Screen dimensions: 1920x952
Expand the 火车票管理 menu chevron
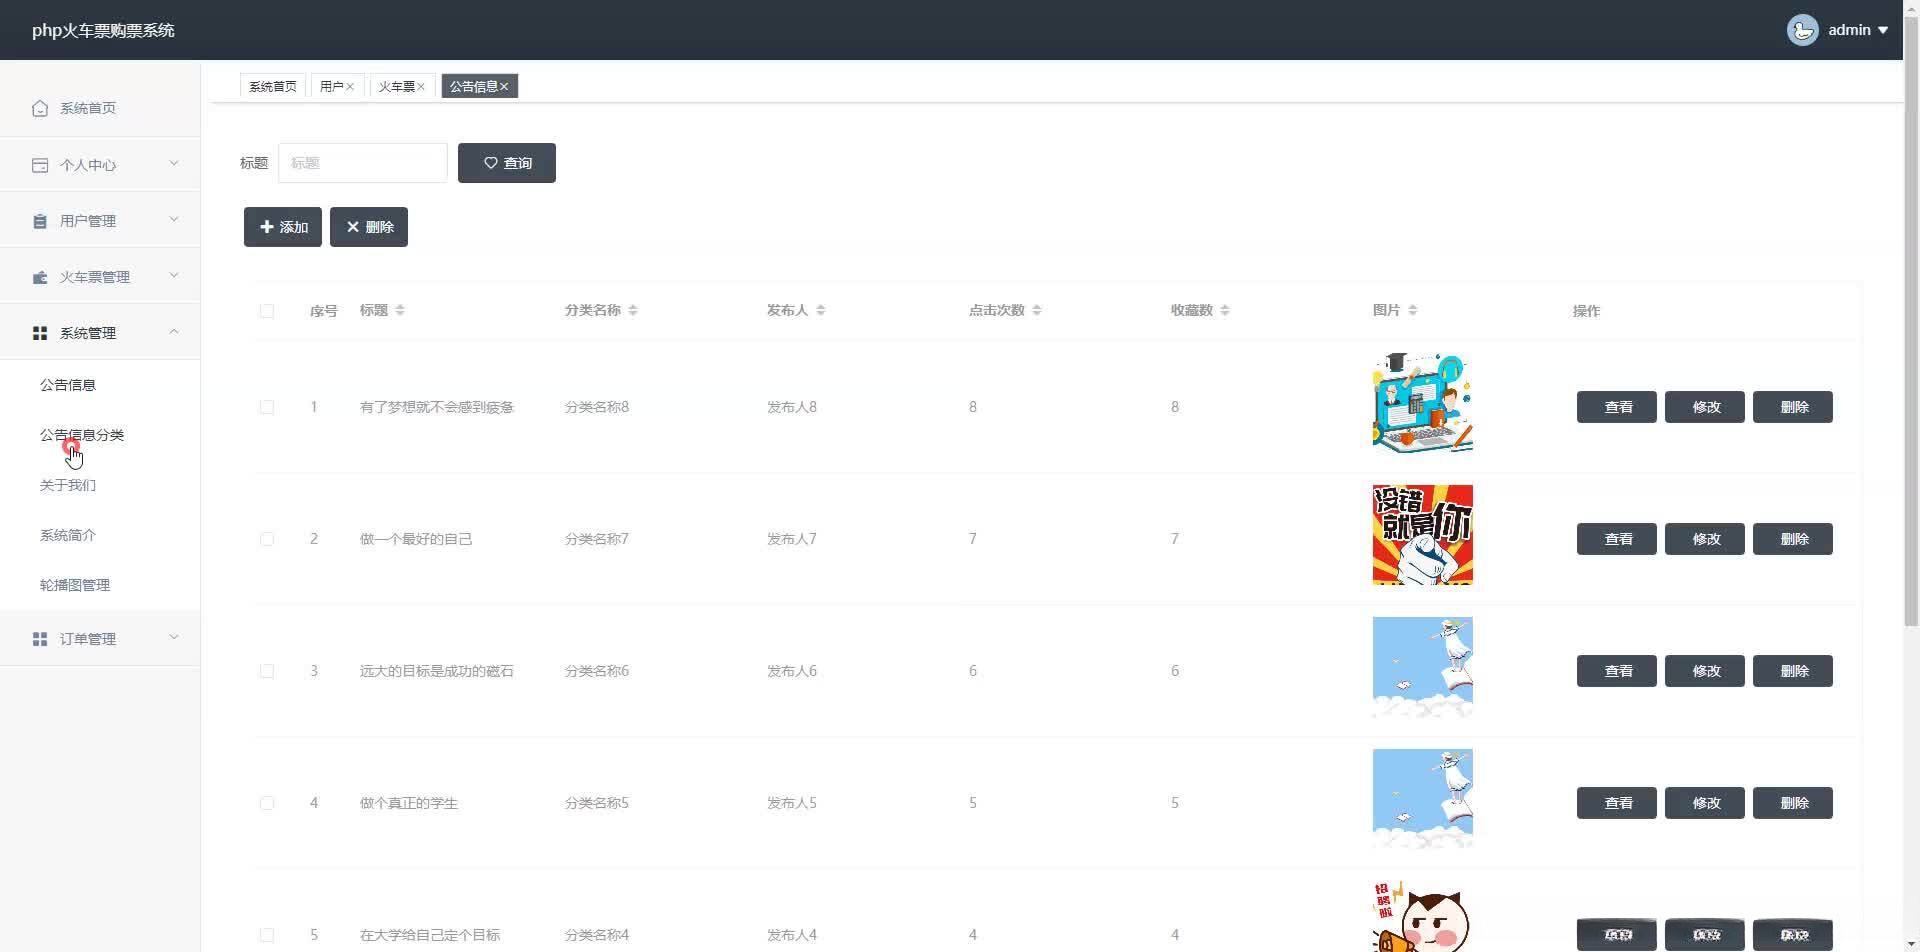[173, 275]
